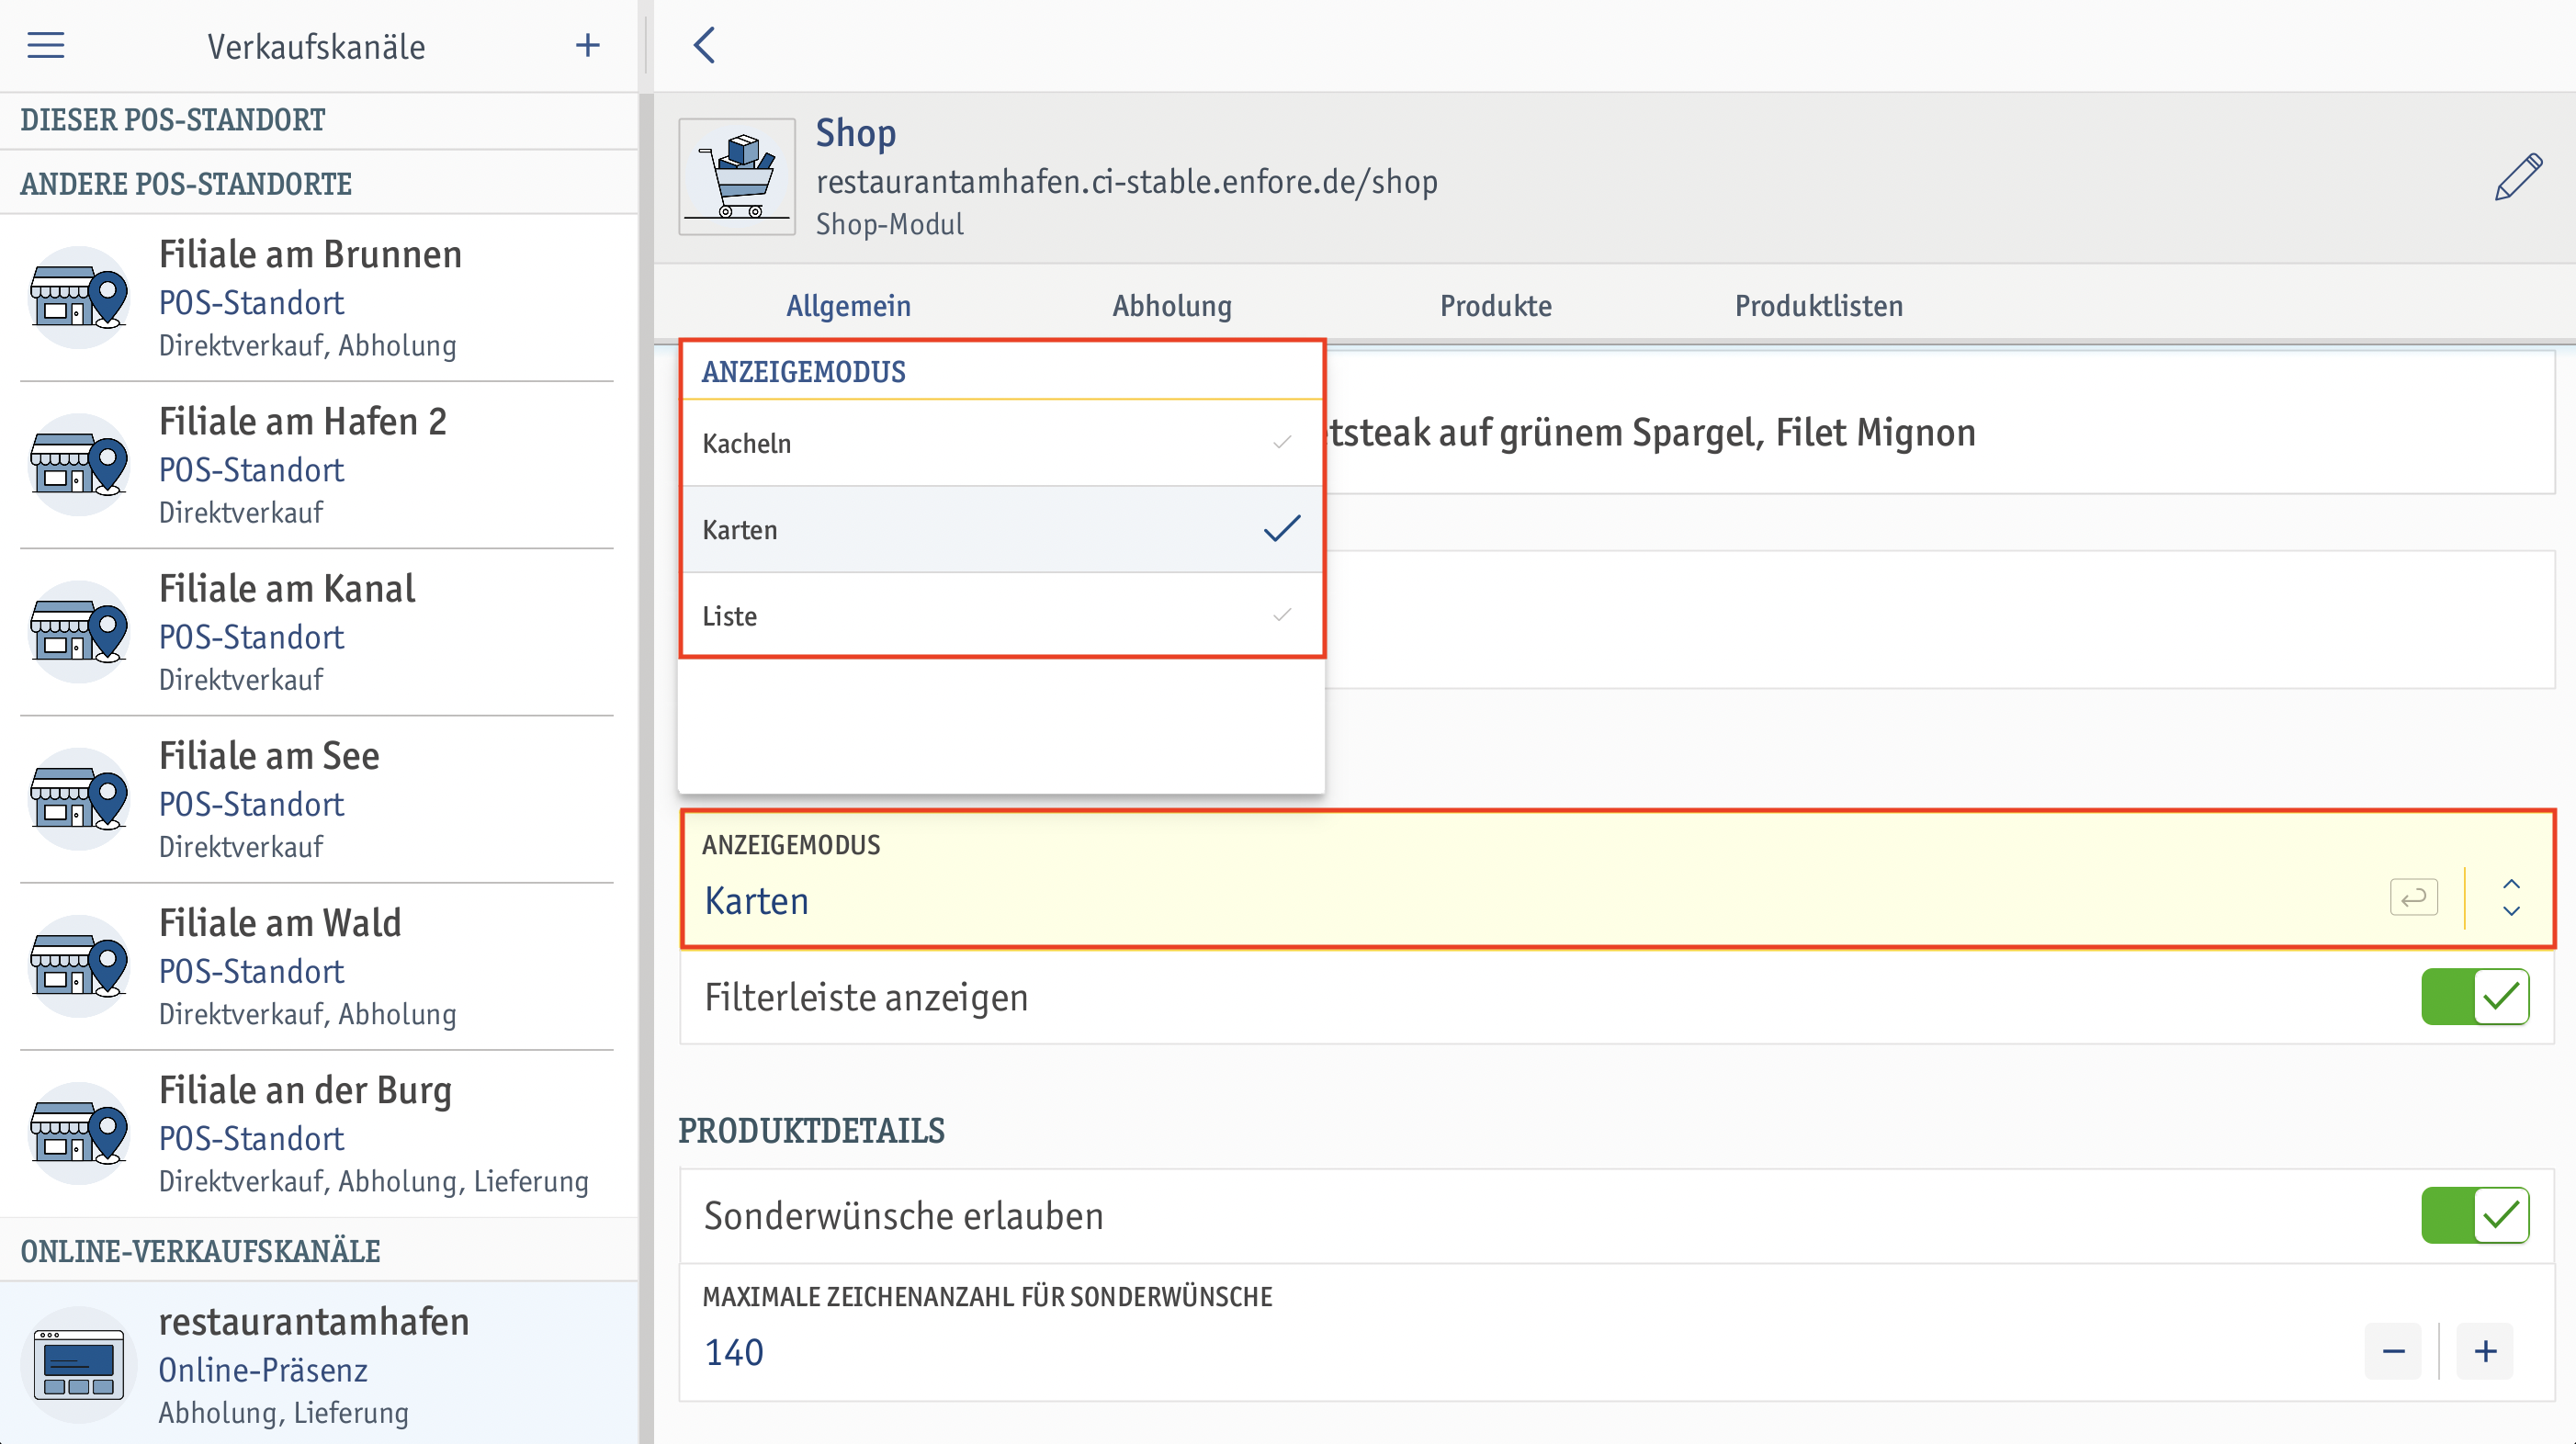Decrease maximale Zeichenanzahl with minus
This screenshot has width=2576, height=1444.
tap(2393, 1351)
